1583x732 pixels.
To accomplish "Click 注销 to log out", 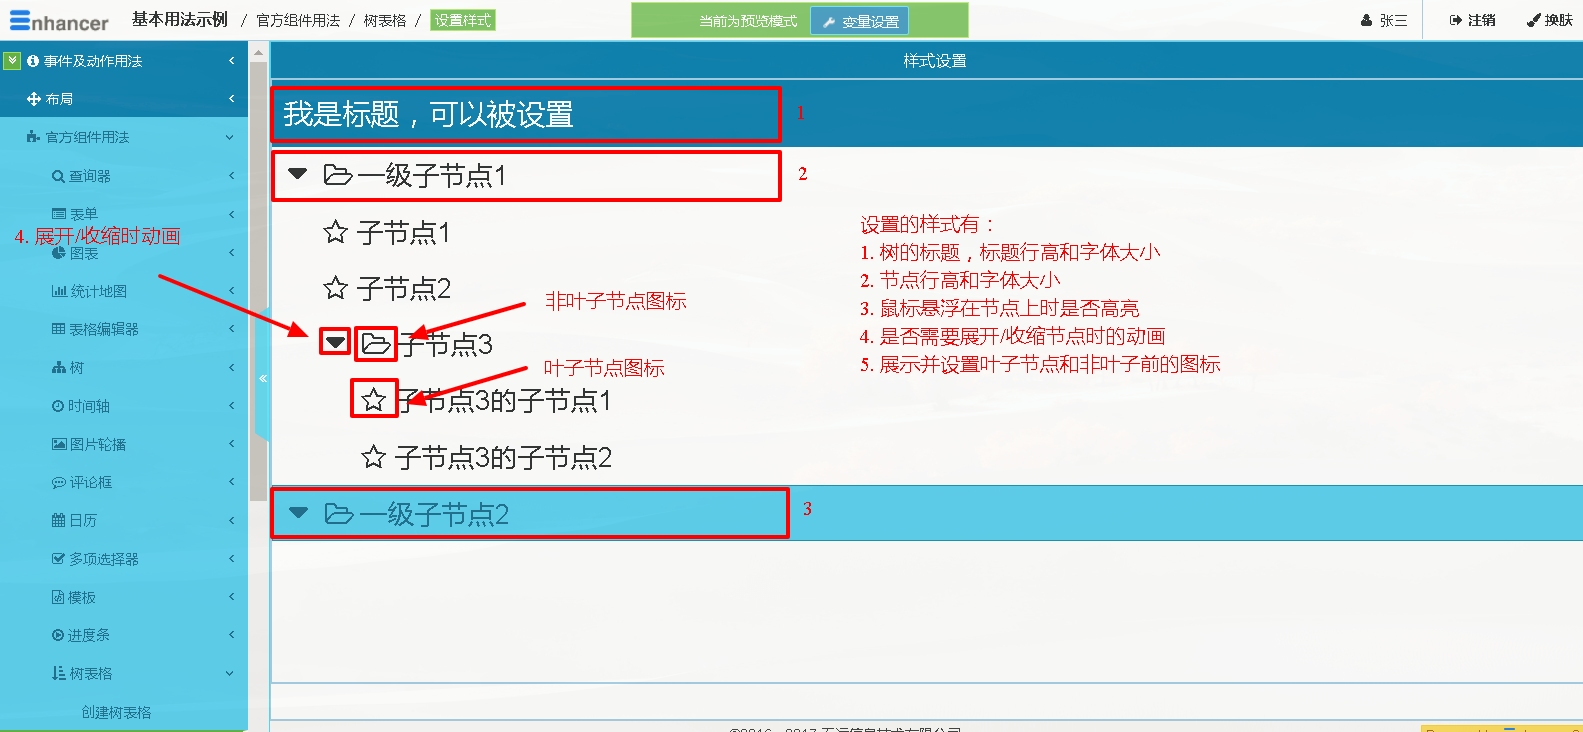I will click(1472, 20).
